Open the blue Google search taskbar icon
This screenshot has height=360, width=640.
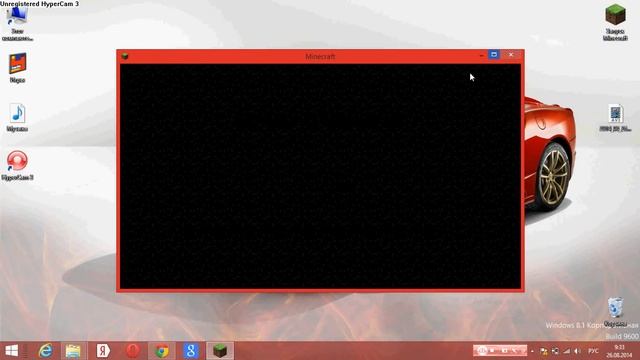(191, 351)
